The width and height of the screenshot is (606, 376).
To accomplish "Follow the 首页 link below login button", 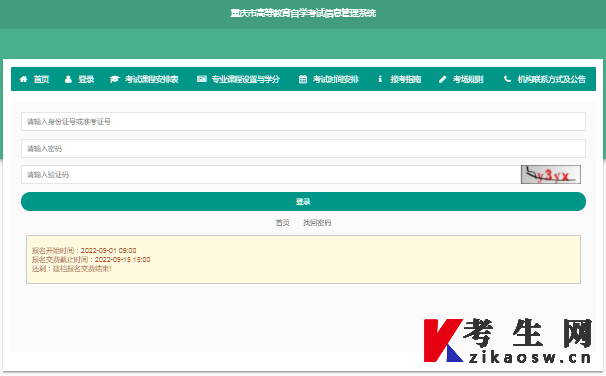I will 283,223.
